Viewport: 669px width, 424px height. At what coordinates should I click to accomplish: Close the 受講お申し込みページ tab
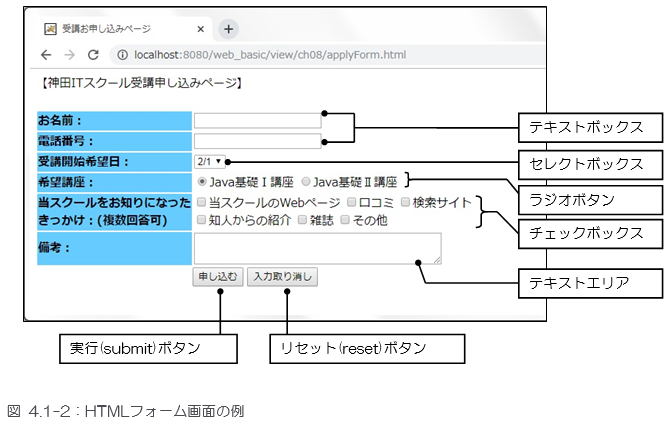pyautogui.click(x=201, y=29)
